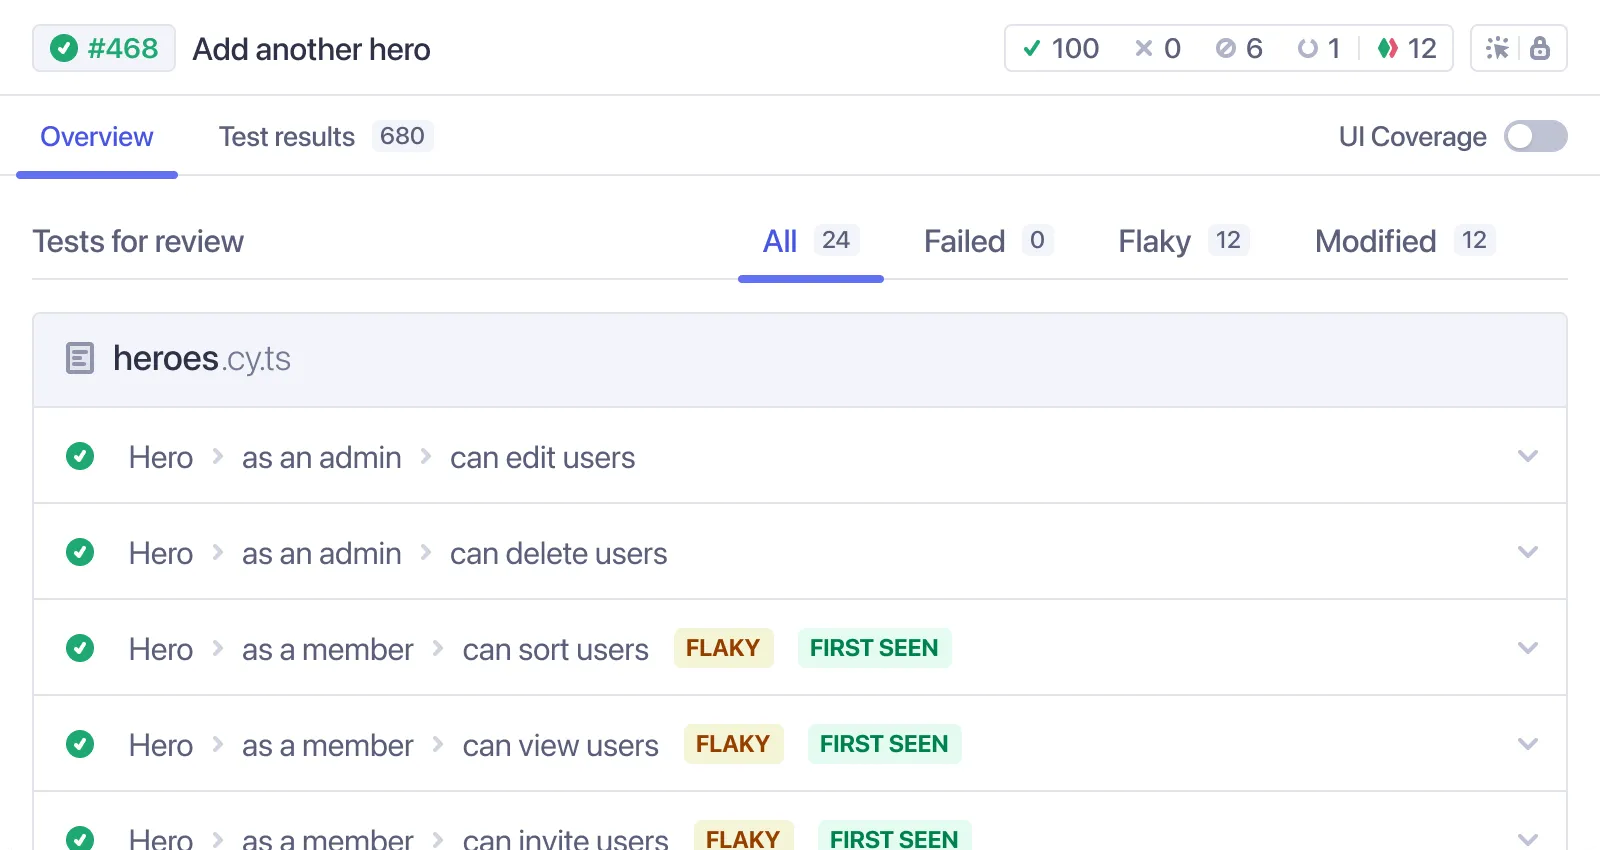Screen dimensions: 1600x850
Task: Click green status icon for can edit users
Action: point(80,456)
